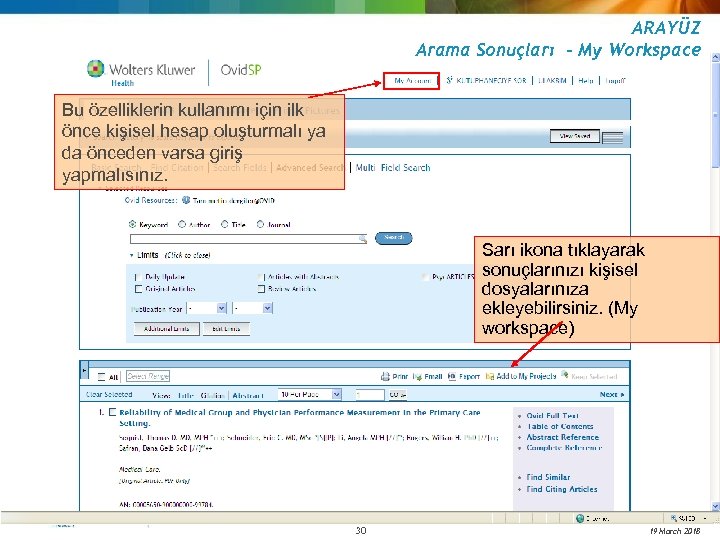Tick the Review Articles checkbox
720x540 pixels.
(x=261, y=289)
